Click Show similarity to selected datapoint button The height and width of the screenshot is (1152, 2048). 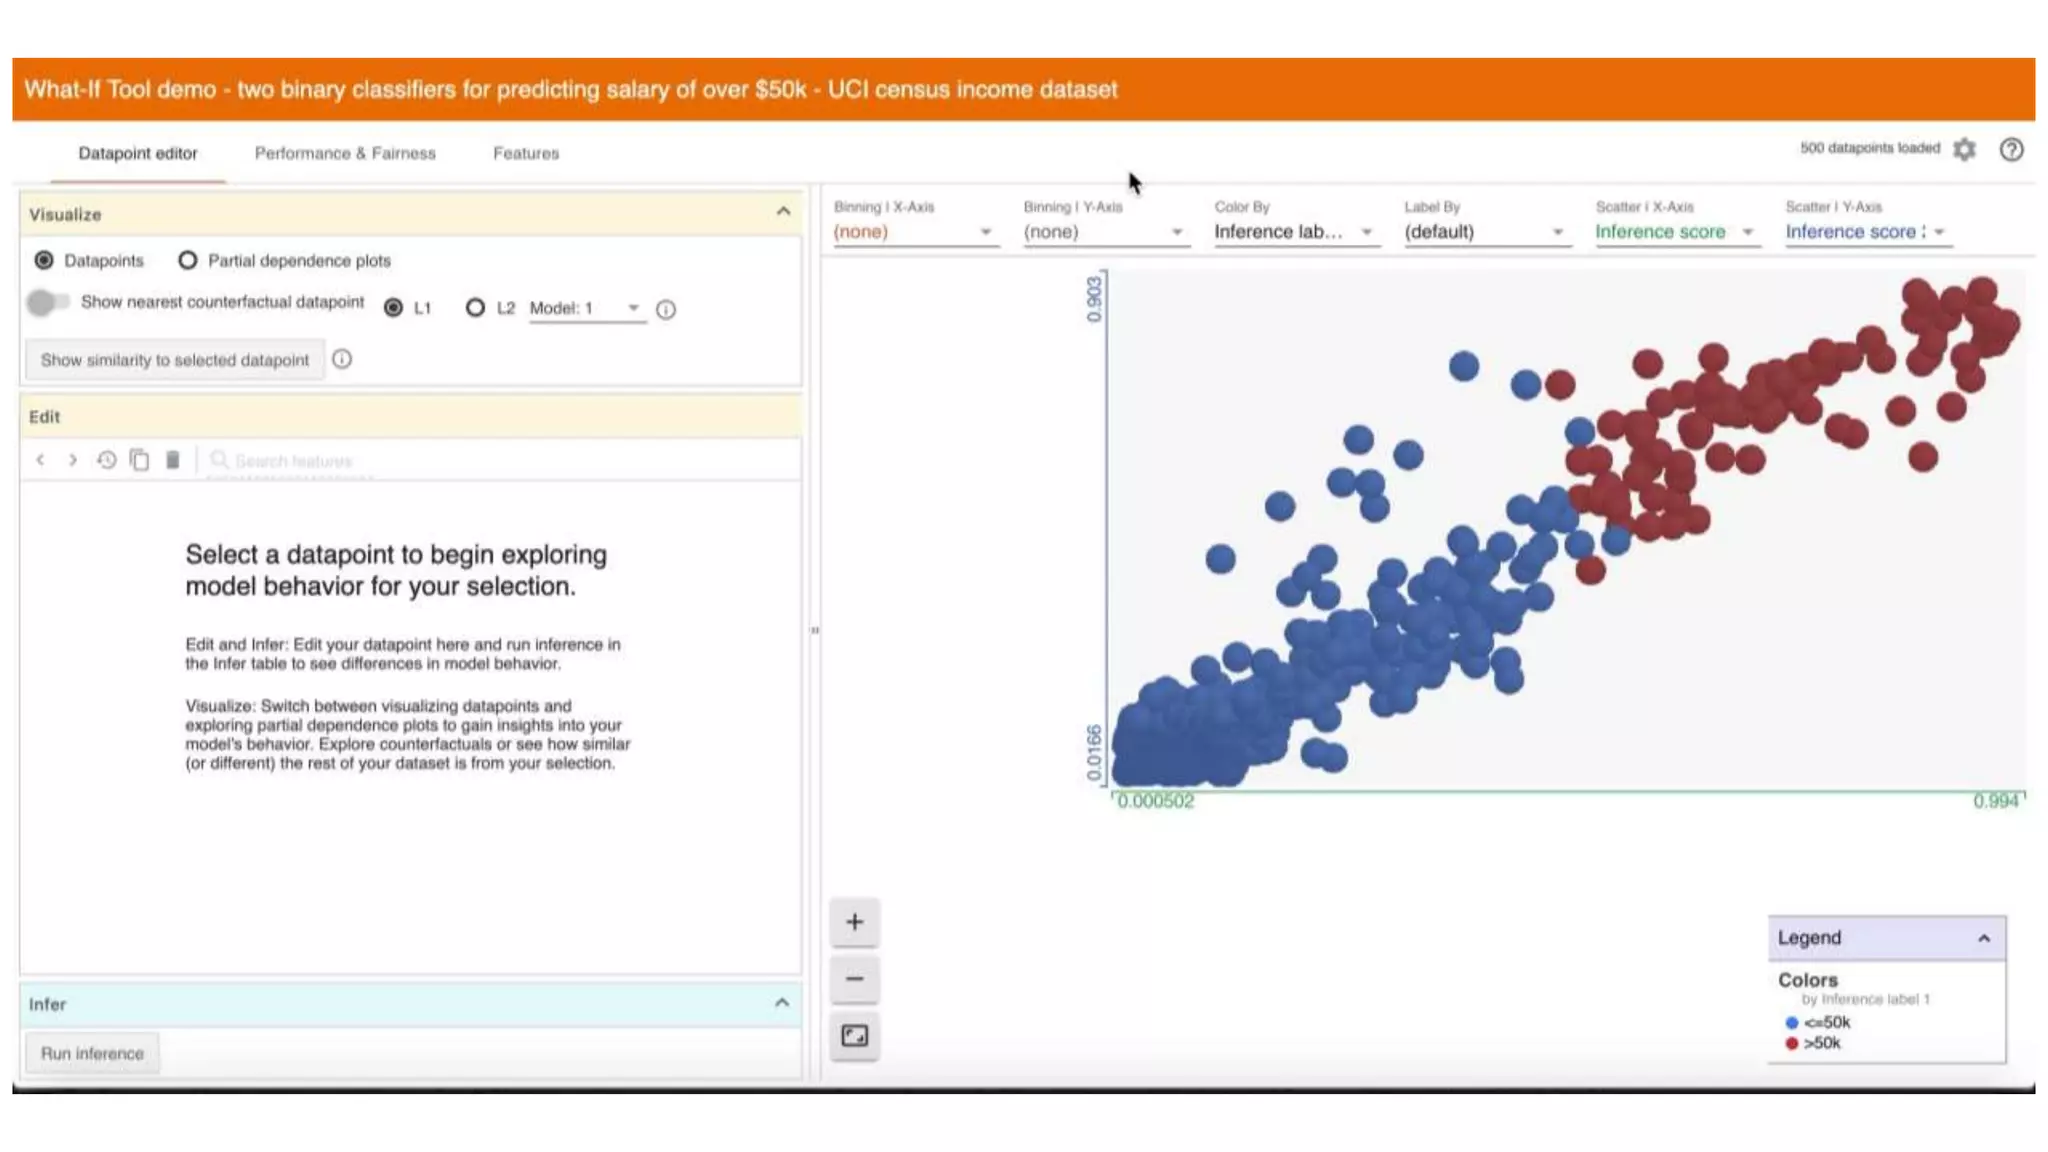175,360
